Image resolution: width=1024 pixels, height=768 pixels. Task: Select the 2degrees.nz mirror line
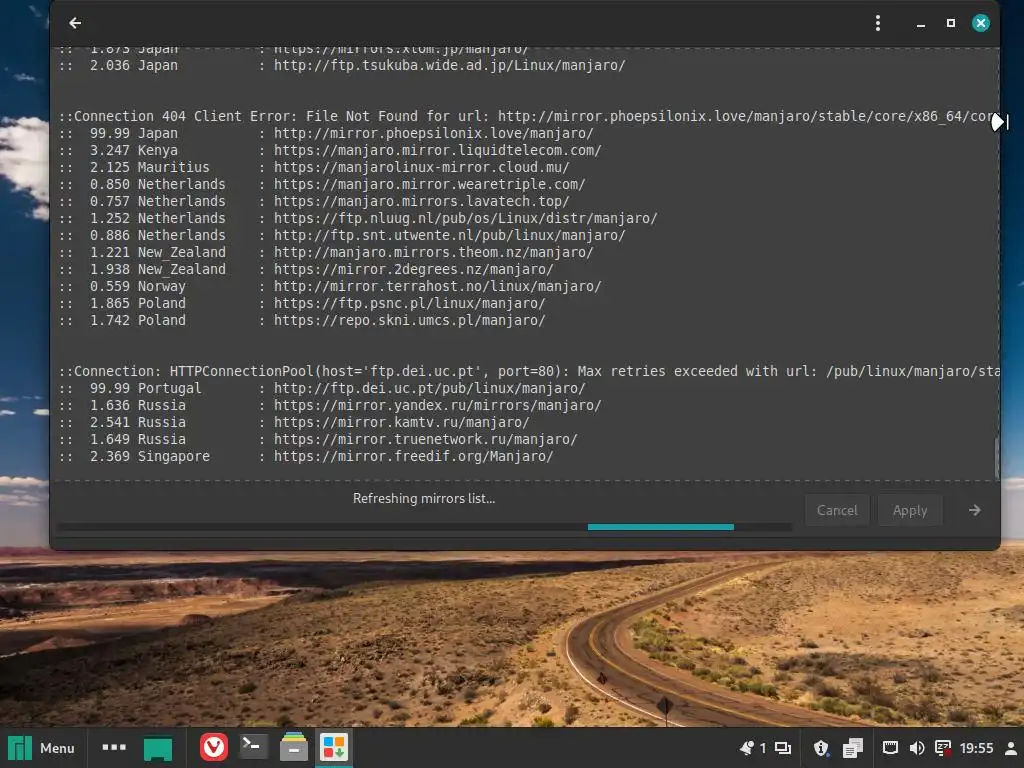pyautogui.click(x=306, y=269)
